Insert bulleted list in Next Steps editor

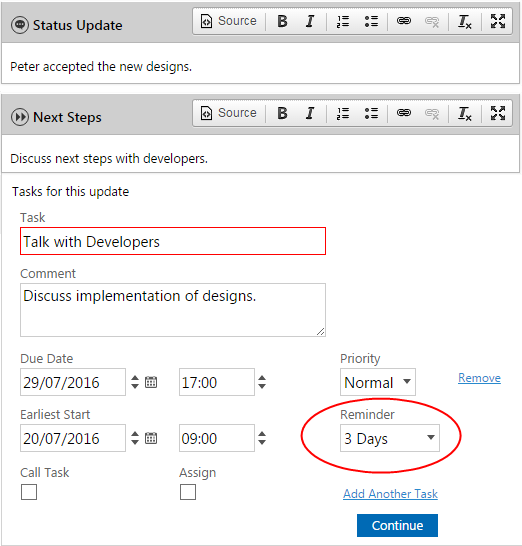[x=371, y=113]
